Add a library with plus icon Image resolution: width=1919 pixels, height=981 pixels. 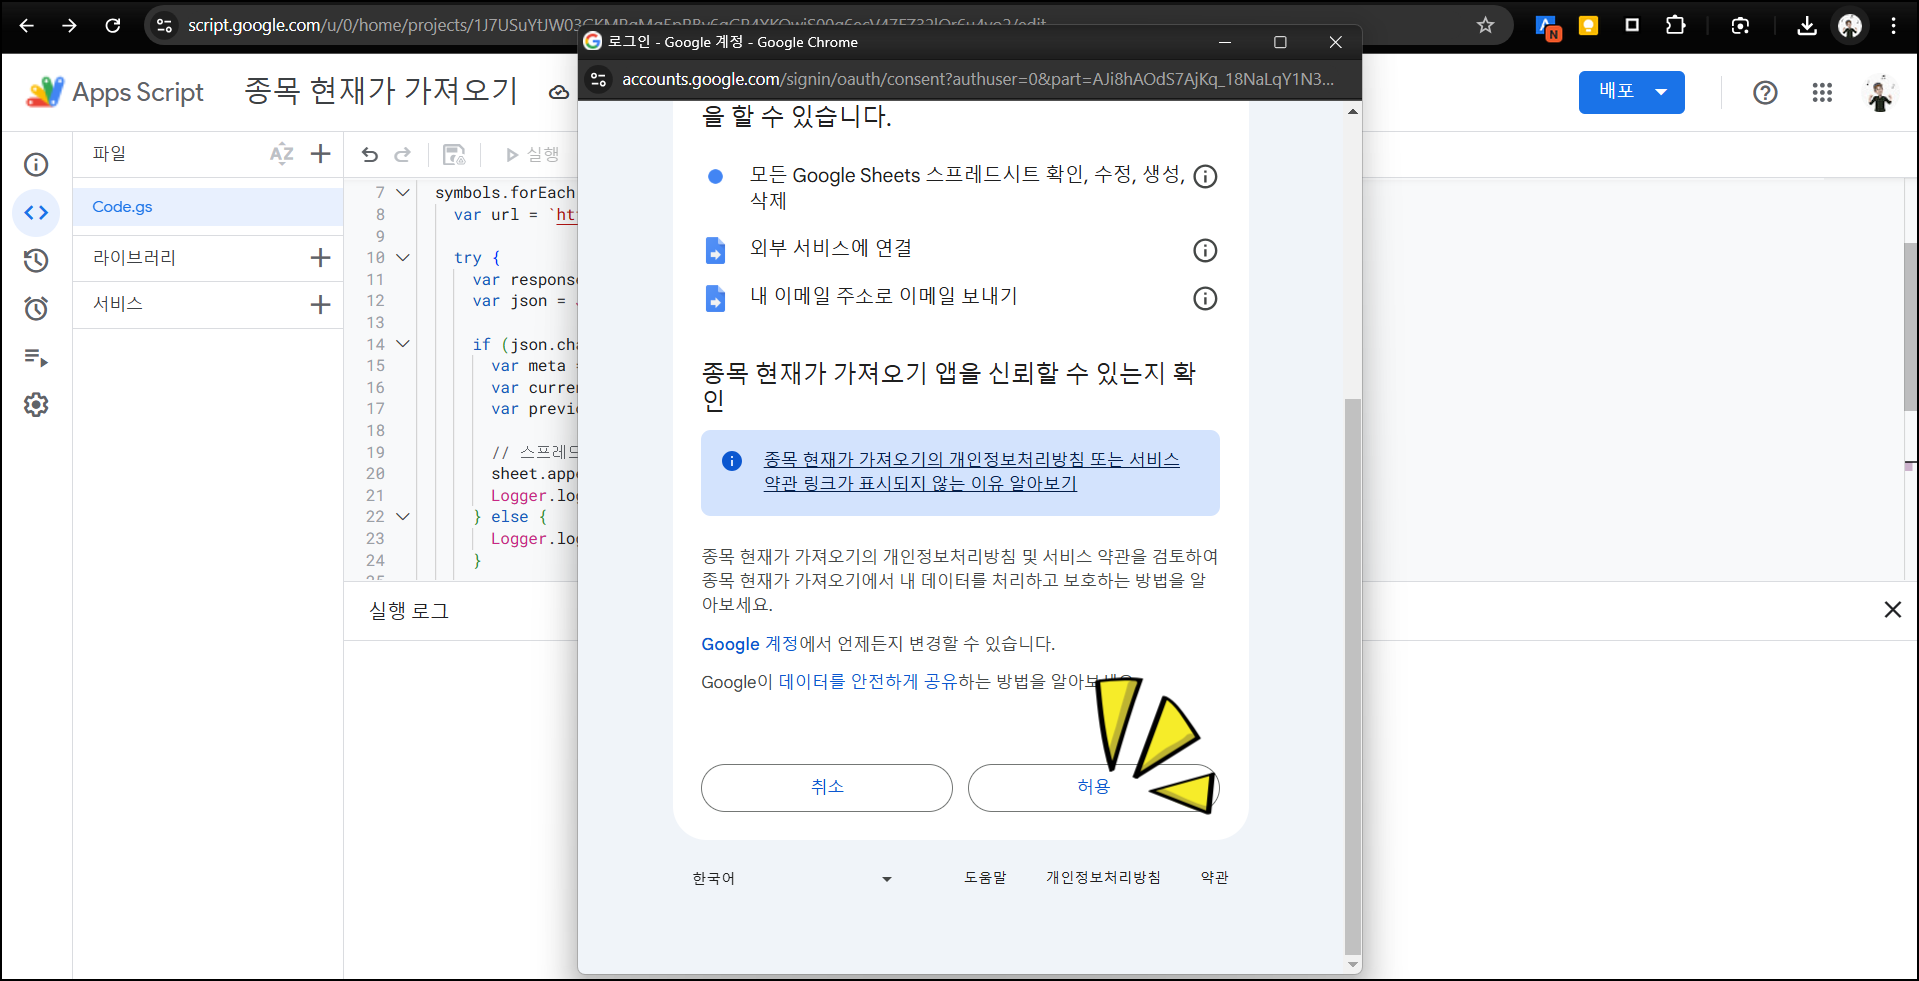pos(320,258)
